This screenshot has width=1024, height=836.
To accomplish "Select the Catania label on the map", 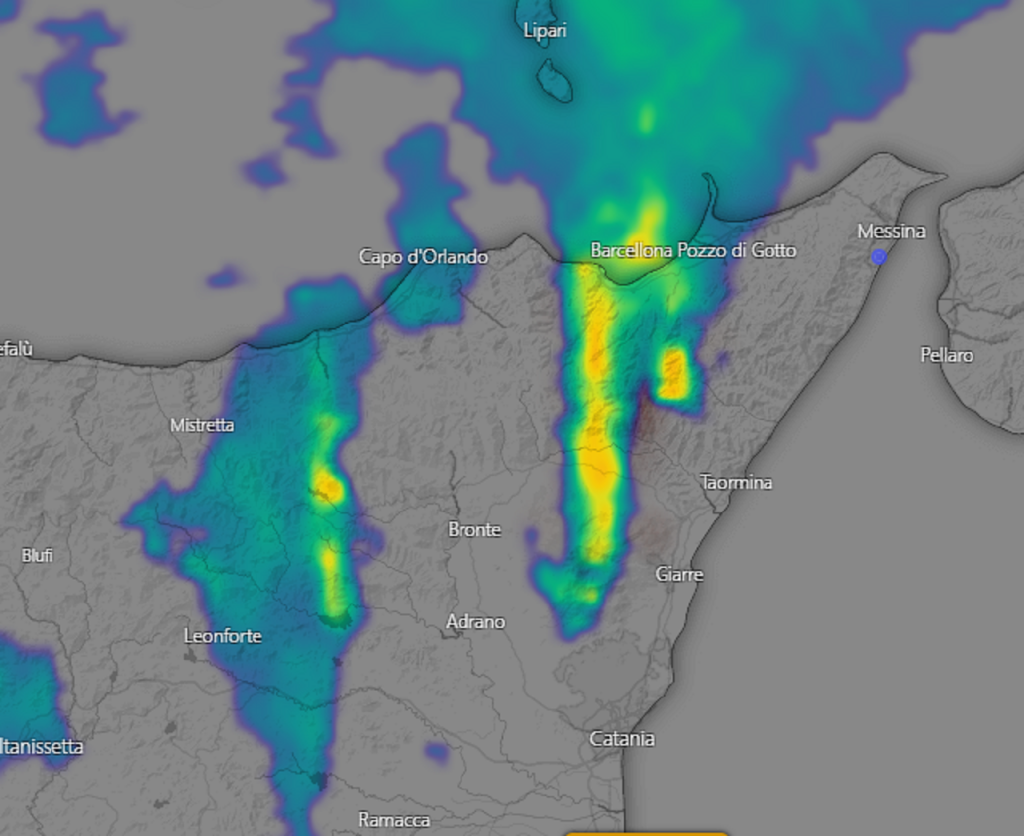I will [x=621, y=739].
